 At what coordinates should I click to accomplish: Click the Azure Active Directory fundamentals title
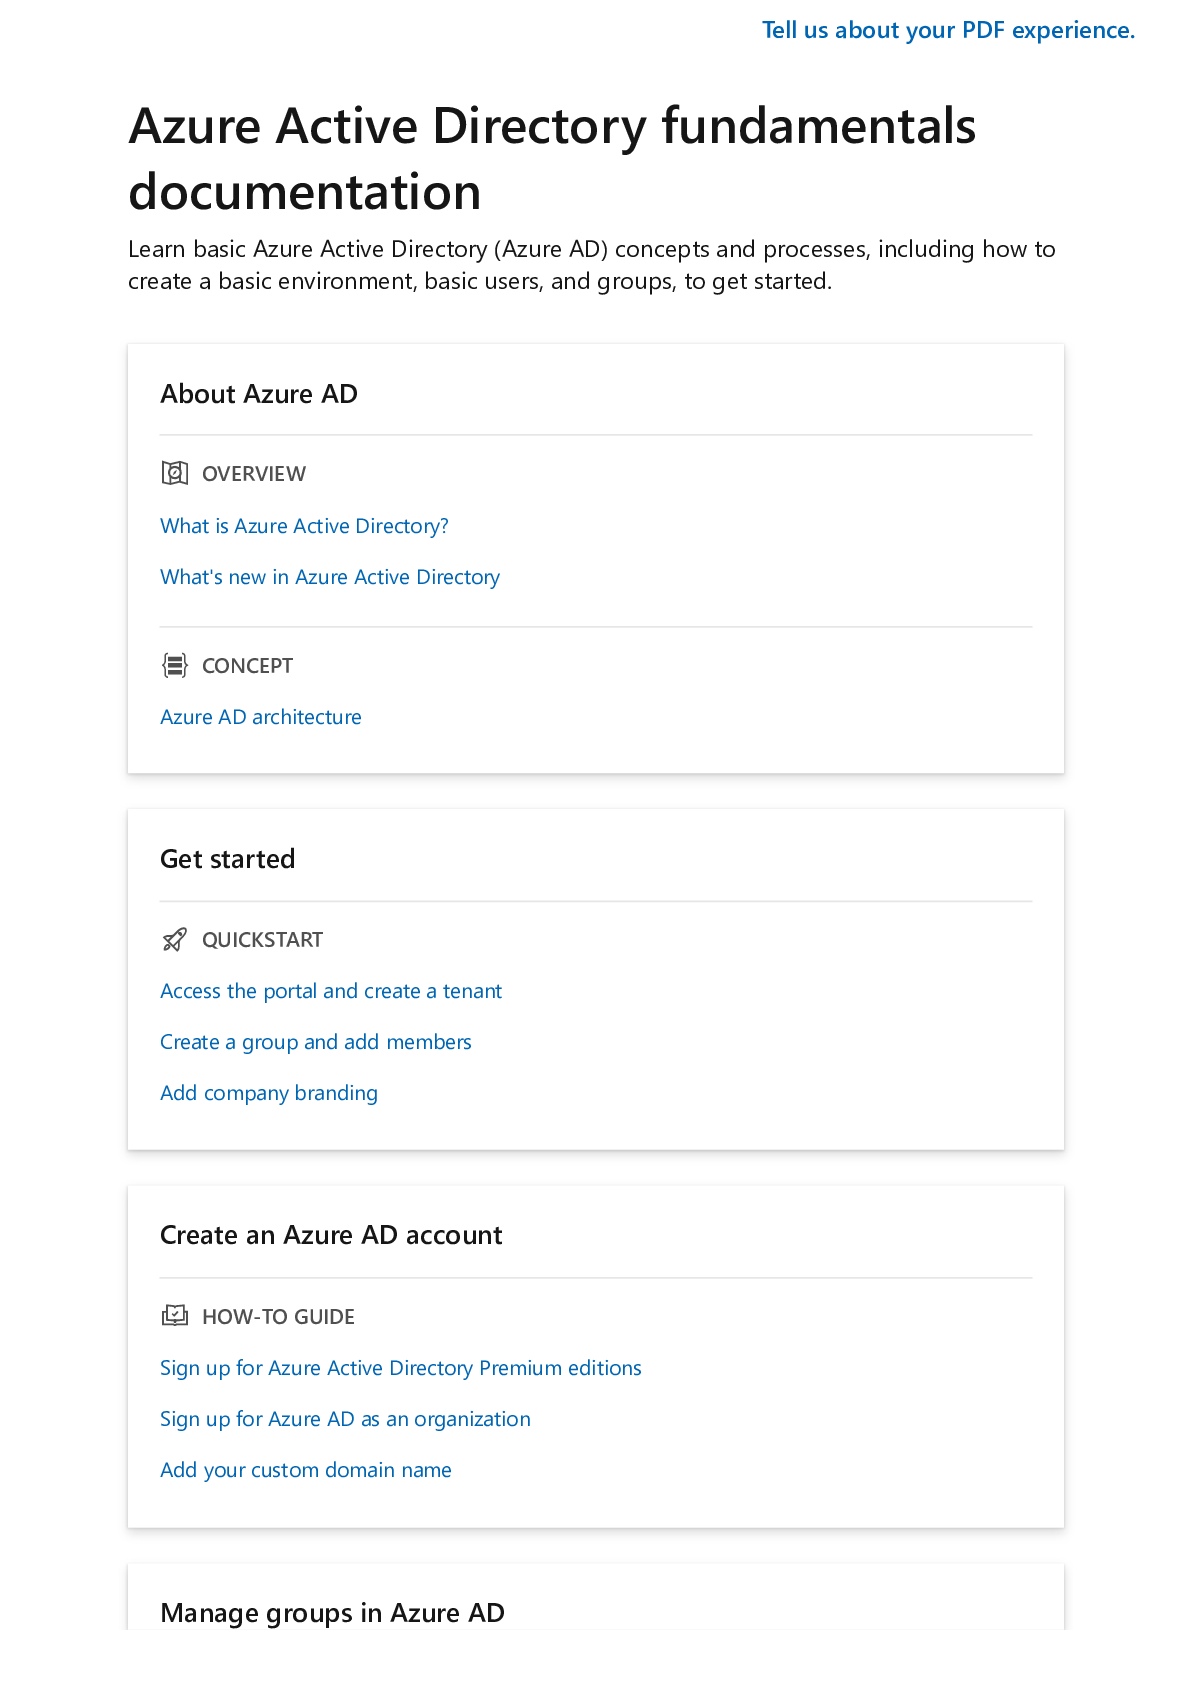[552, 158]
